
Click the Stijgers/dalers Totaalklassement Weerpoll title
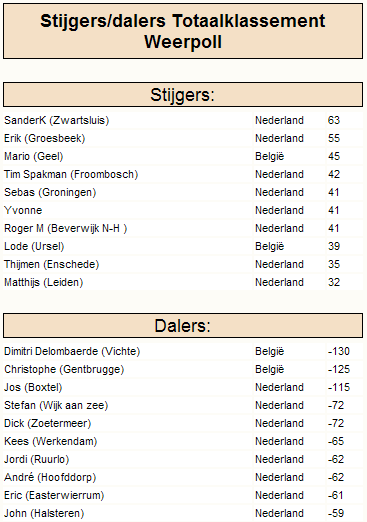pos(183,31)
